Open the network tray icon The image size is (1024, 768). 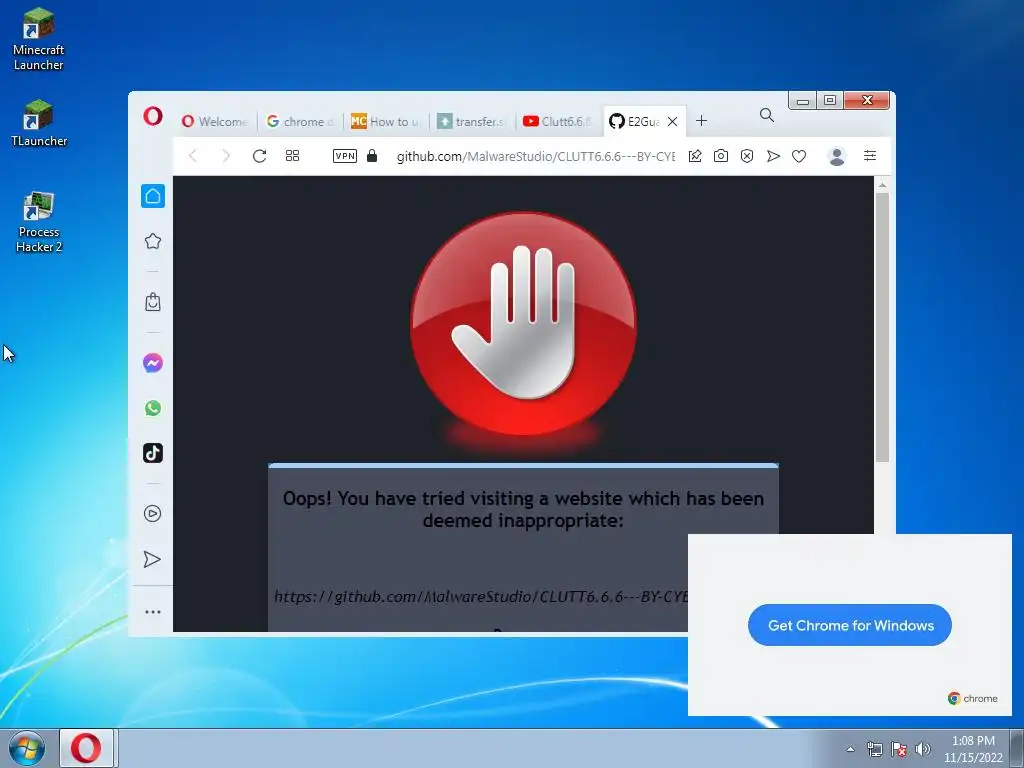point(874,749)
